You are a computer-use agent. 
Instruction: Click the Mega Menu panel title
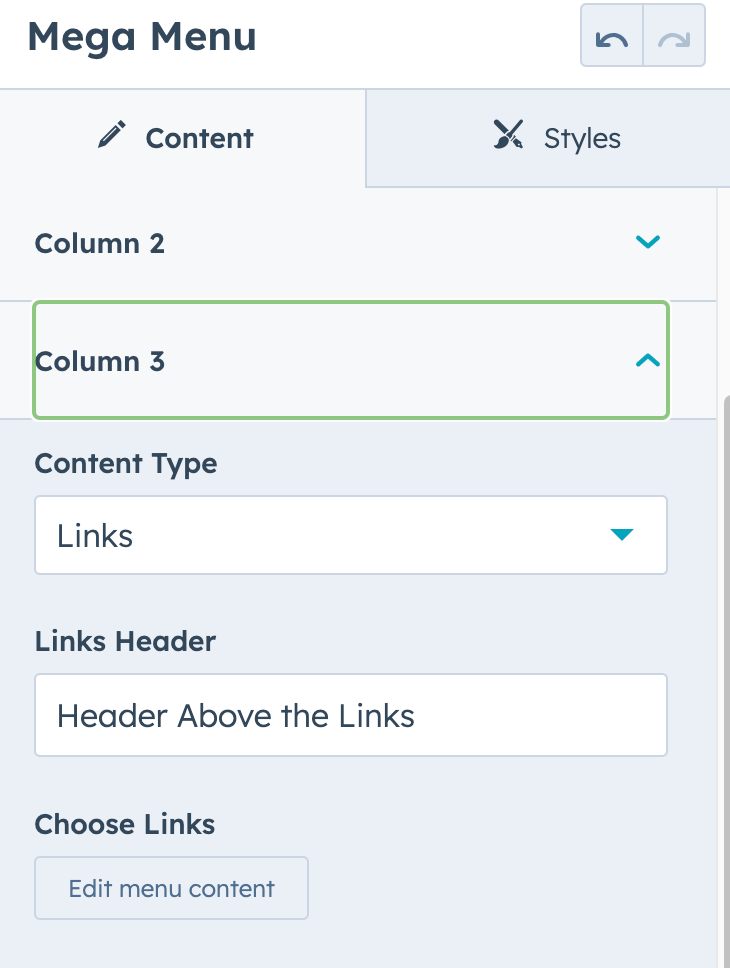click(141, 38)
